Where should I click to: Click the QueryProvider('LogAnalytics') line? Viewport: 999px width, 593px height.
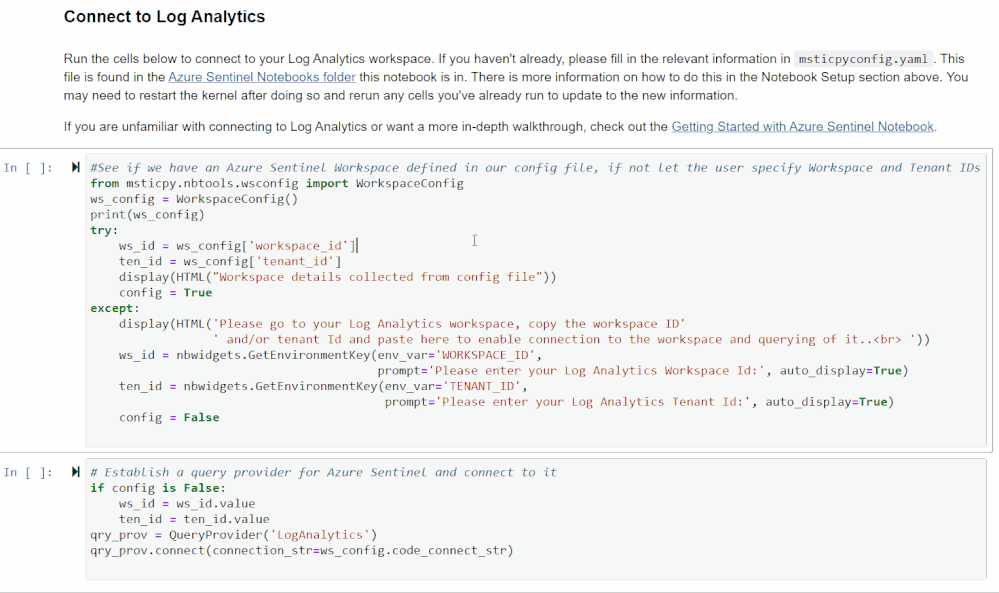[233, 534]
